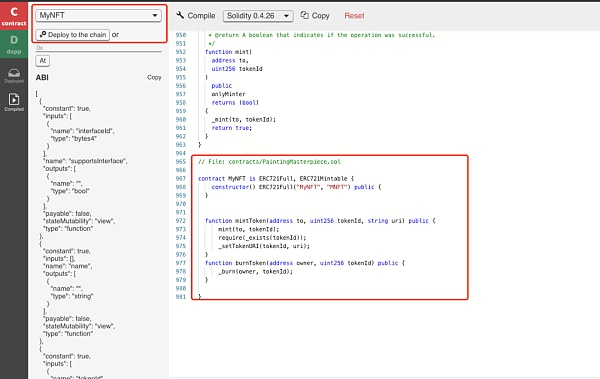This screenshot has height=379, width=600.
Task: Expand the Solidity 0.4.26 version selector
Action: 258,16
